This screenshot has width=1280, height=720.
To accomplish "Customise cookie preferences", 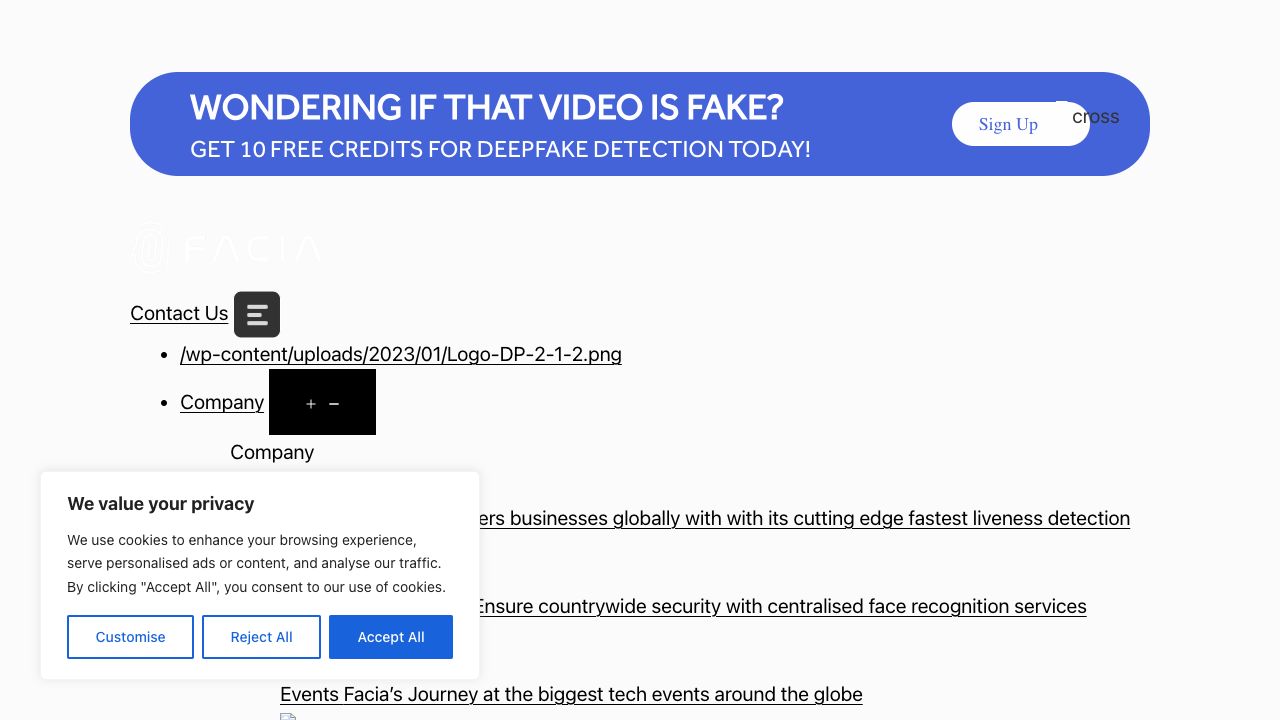I will [x=130, y=637].
